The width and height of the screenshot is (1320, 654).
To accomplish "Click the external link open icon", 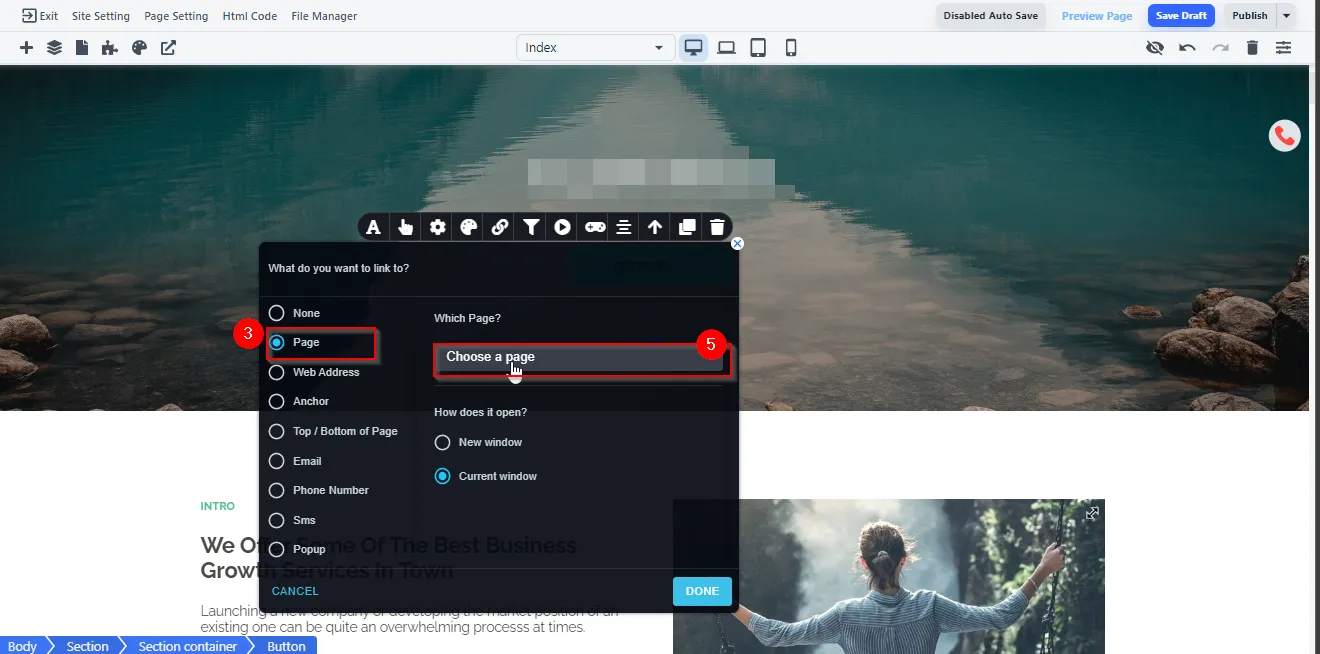I will click(x=168, y=47).
